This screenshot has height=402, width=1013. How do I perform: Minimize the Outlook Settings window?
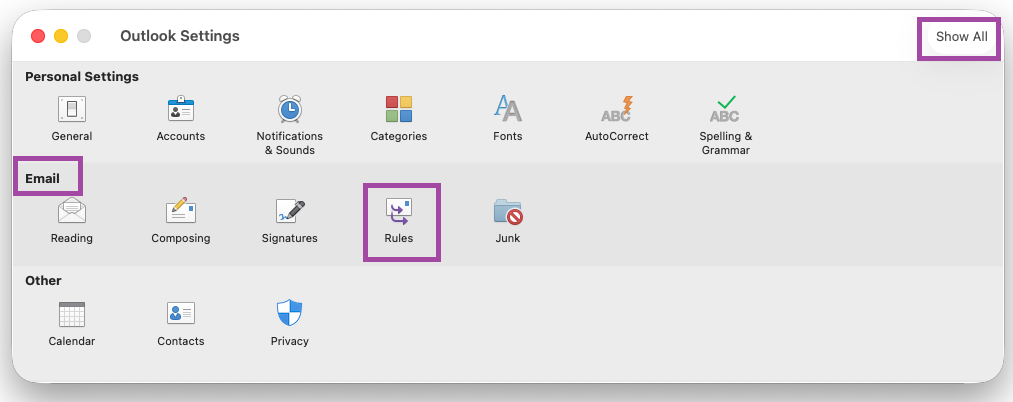(x=61, y=36)
